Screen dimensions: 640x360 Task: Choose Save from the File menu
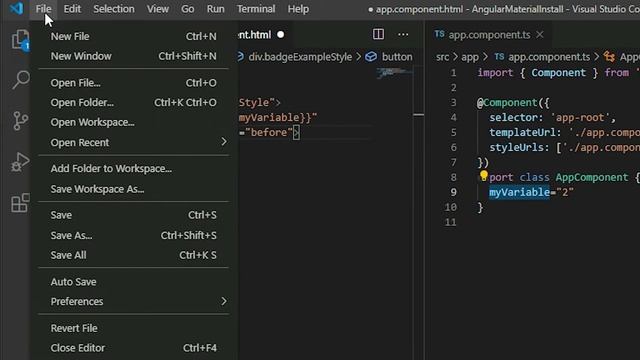133,215
